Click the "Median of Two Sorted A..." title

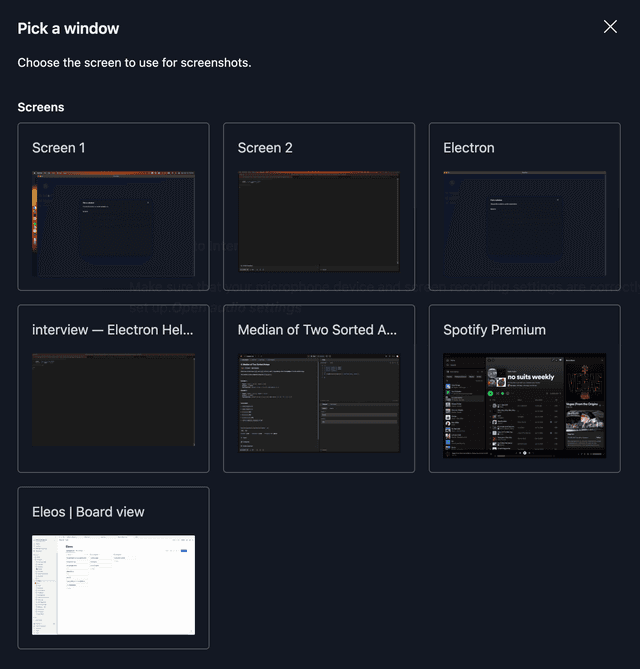(318, 330)
